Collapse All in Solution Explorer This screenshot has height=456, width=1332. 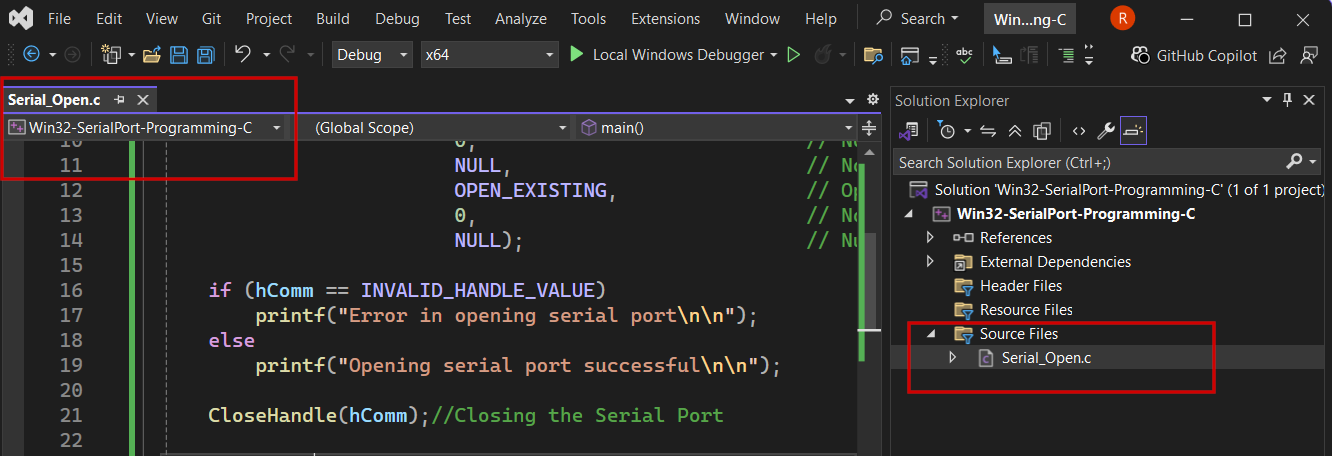(x=1015, y=130)
